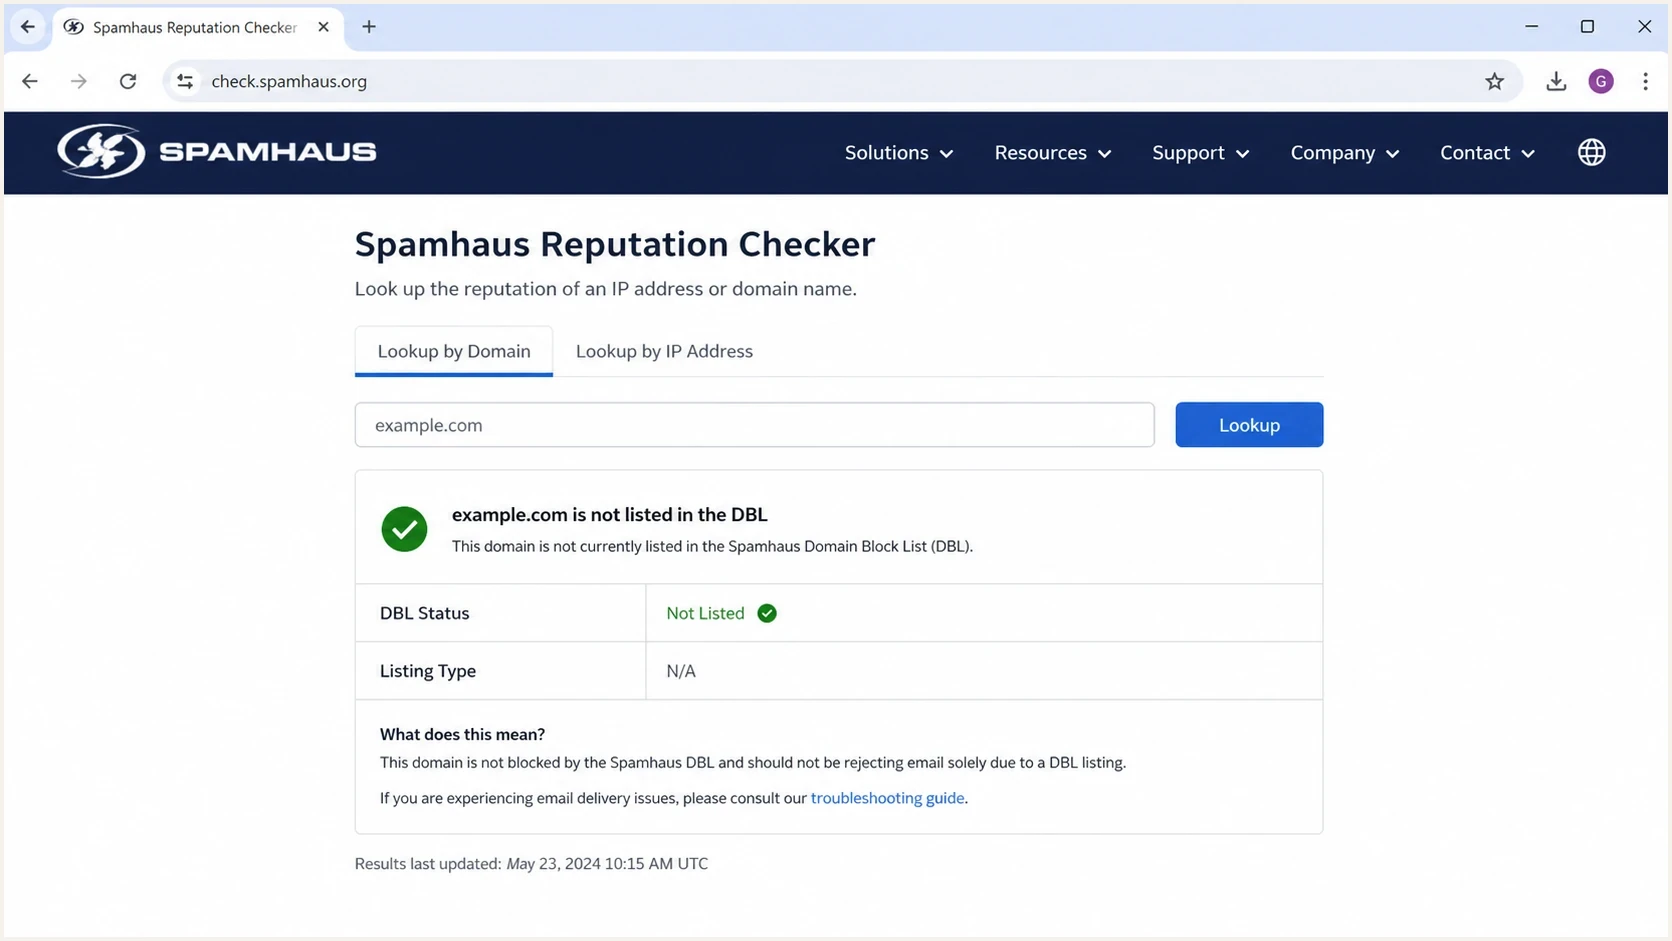Open browser downloads icon
This screenshot has width=1672, height=941.
pos(1556,81)
